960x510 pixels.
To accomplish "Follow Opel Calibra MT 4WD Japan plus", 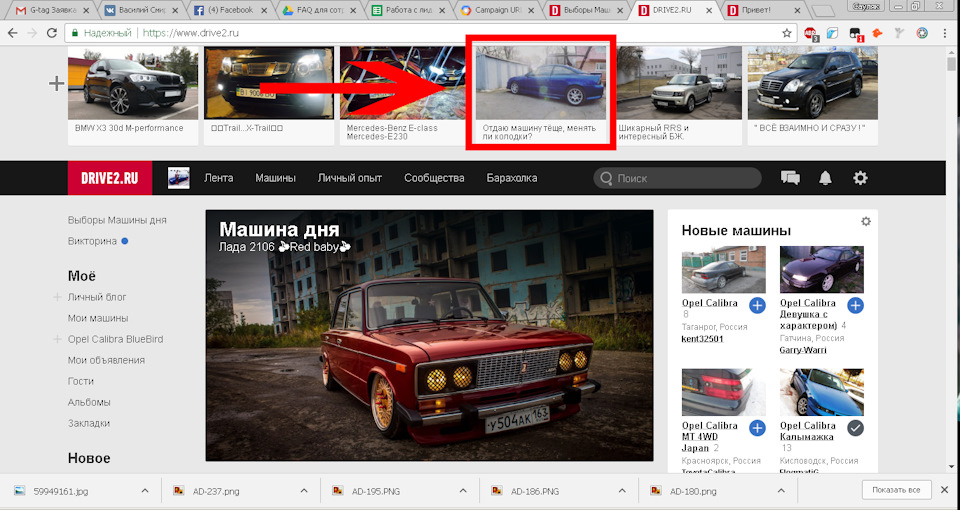I will click(x=757, y=428).
